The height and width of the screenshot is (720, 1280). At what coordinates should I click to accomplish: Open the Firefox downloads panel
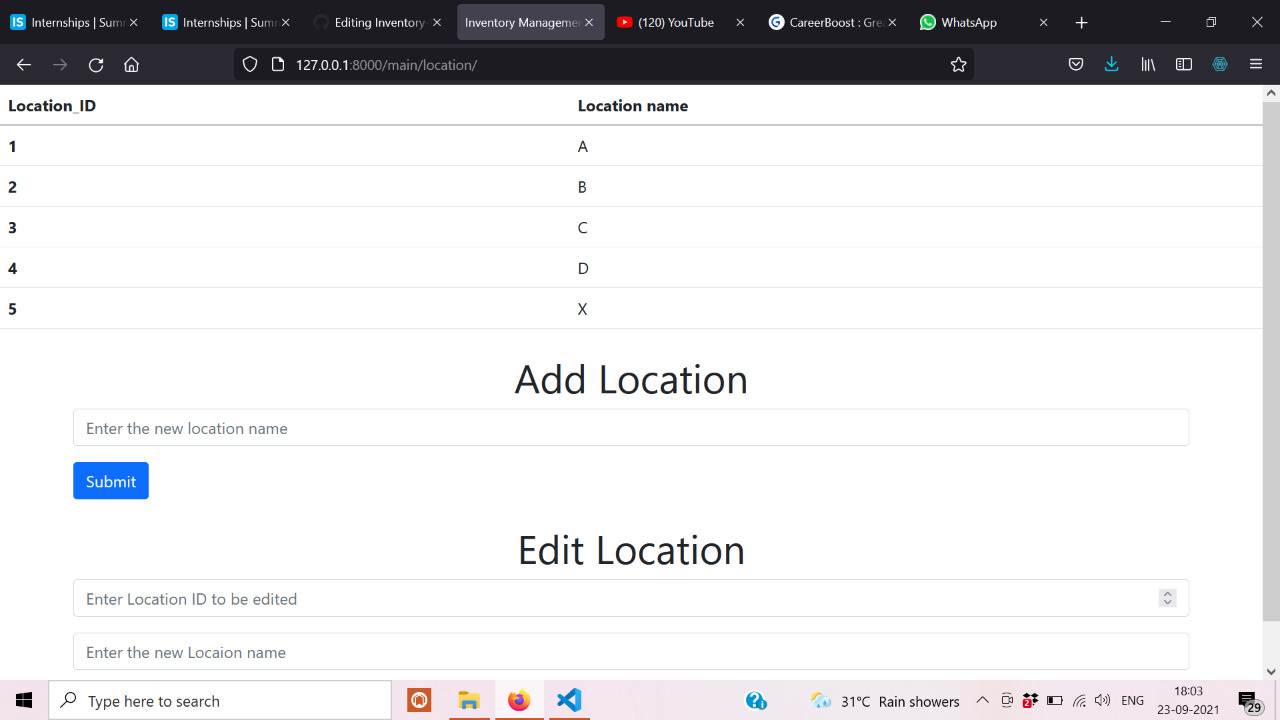(x=1111, y=64)
